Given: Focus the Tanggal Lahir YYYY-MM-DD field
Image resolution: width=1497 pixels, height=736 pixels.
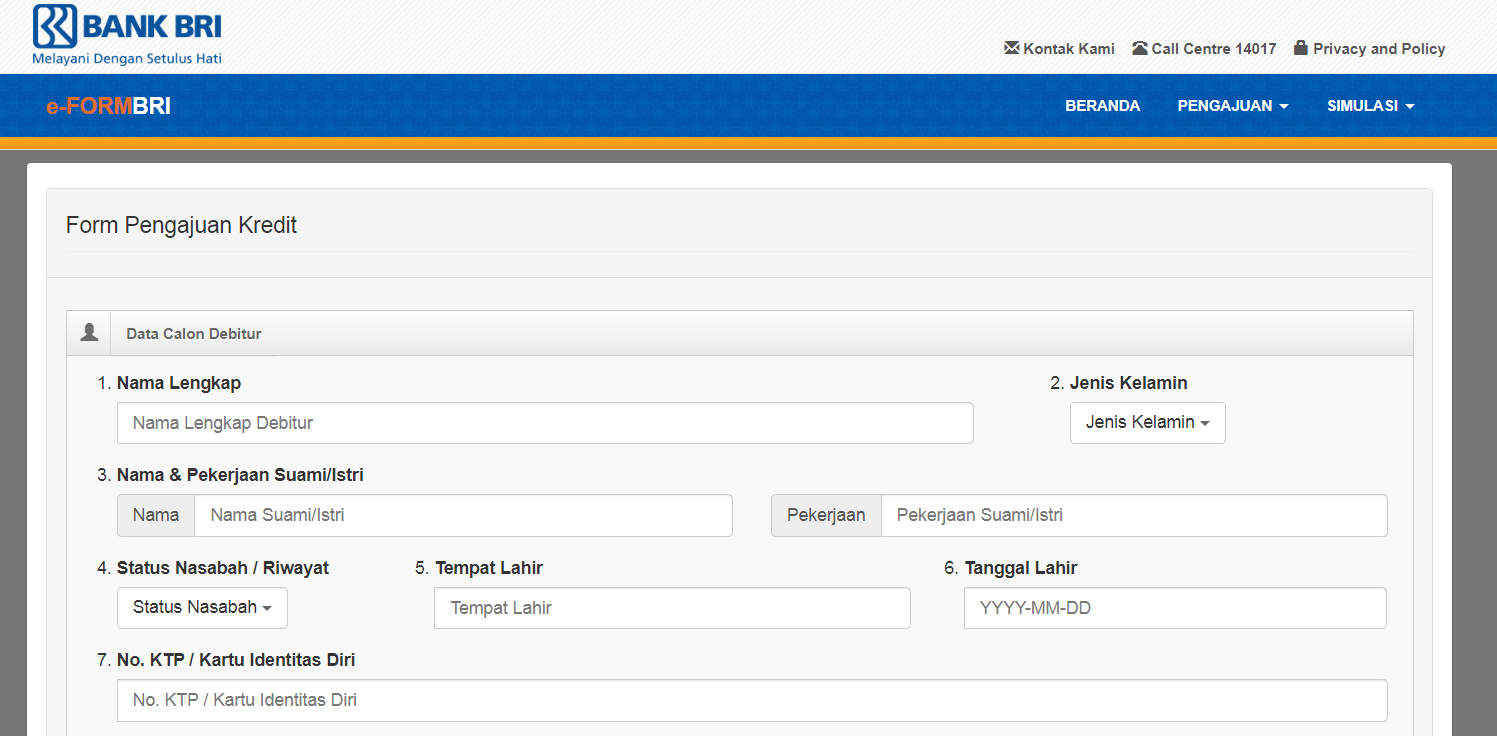Looking at the screenshot, I should [x=1175, y=608].
